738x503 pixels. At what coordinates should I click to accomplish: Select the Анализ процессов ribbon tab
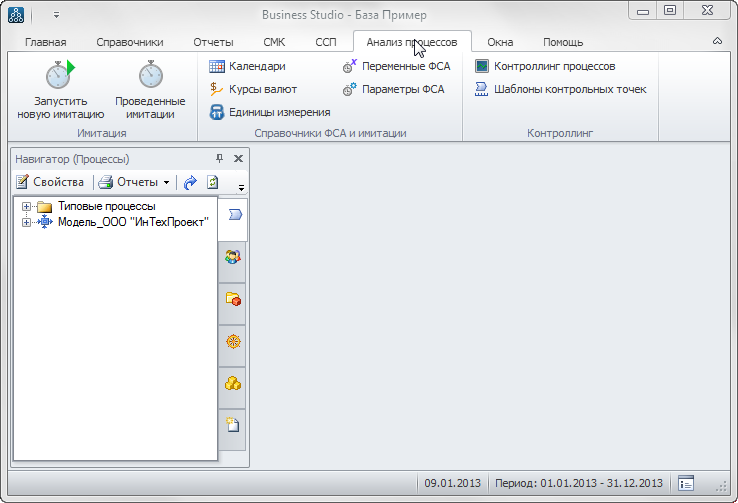pos(412,42)
